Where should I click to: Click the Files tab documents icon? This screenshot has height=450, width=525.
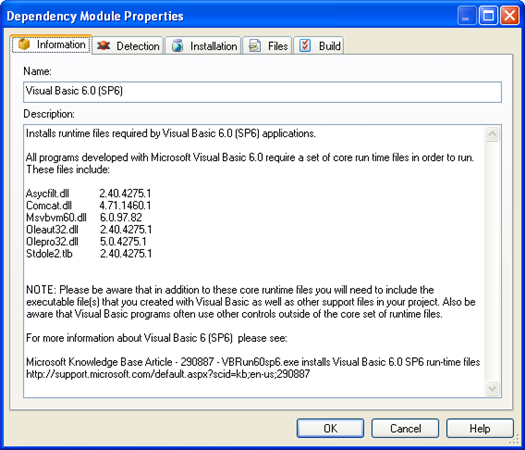point(254,46)
